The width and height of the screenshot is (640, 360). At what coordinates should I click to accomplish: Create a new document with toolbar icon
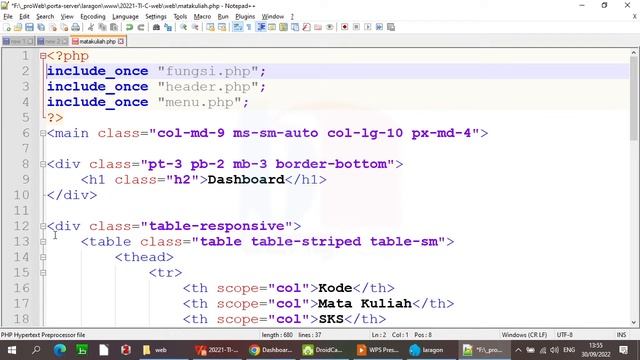coord(7,27)
